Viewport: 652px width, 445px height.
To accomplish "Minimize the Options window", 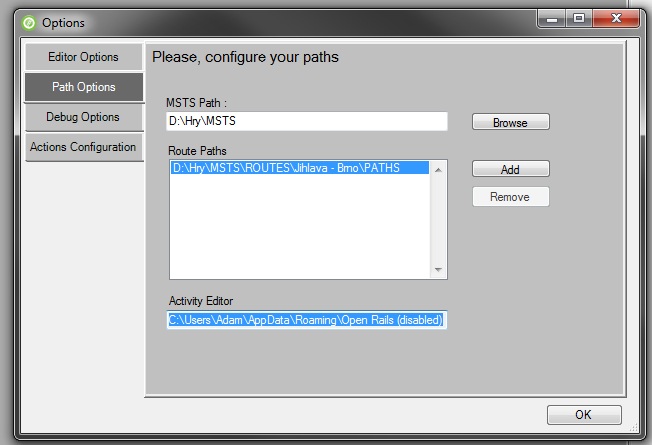I will point(551,18).
